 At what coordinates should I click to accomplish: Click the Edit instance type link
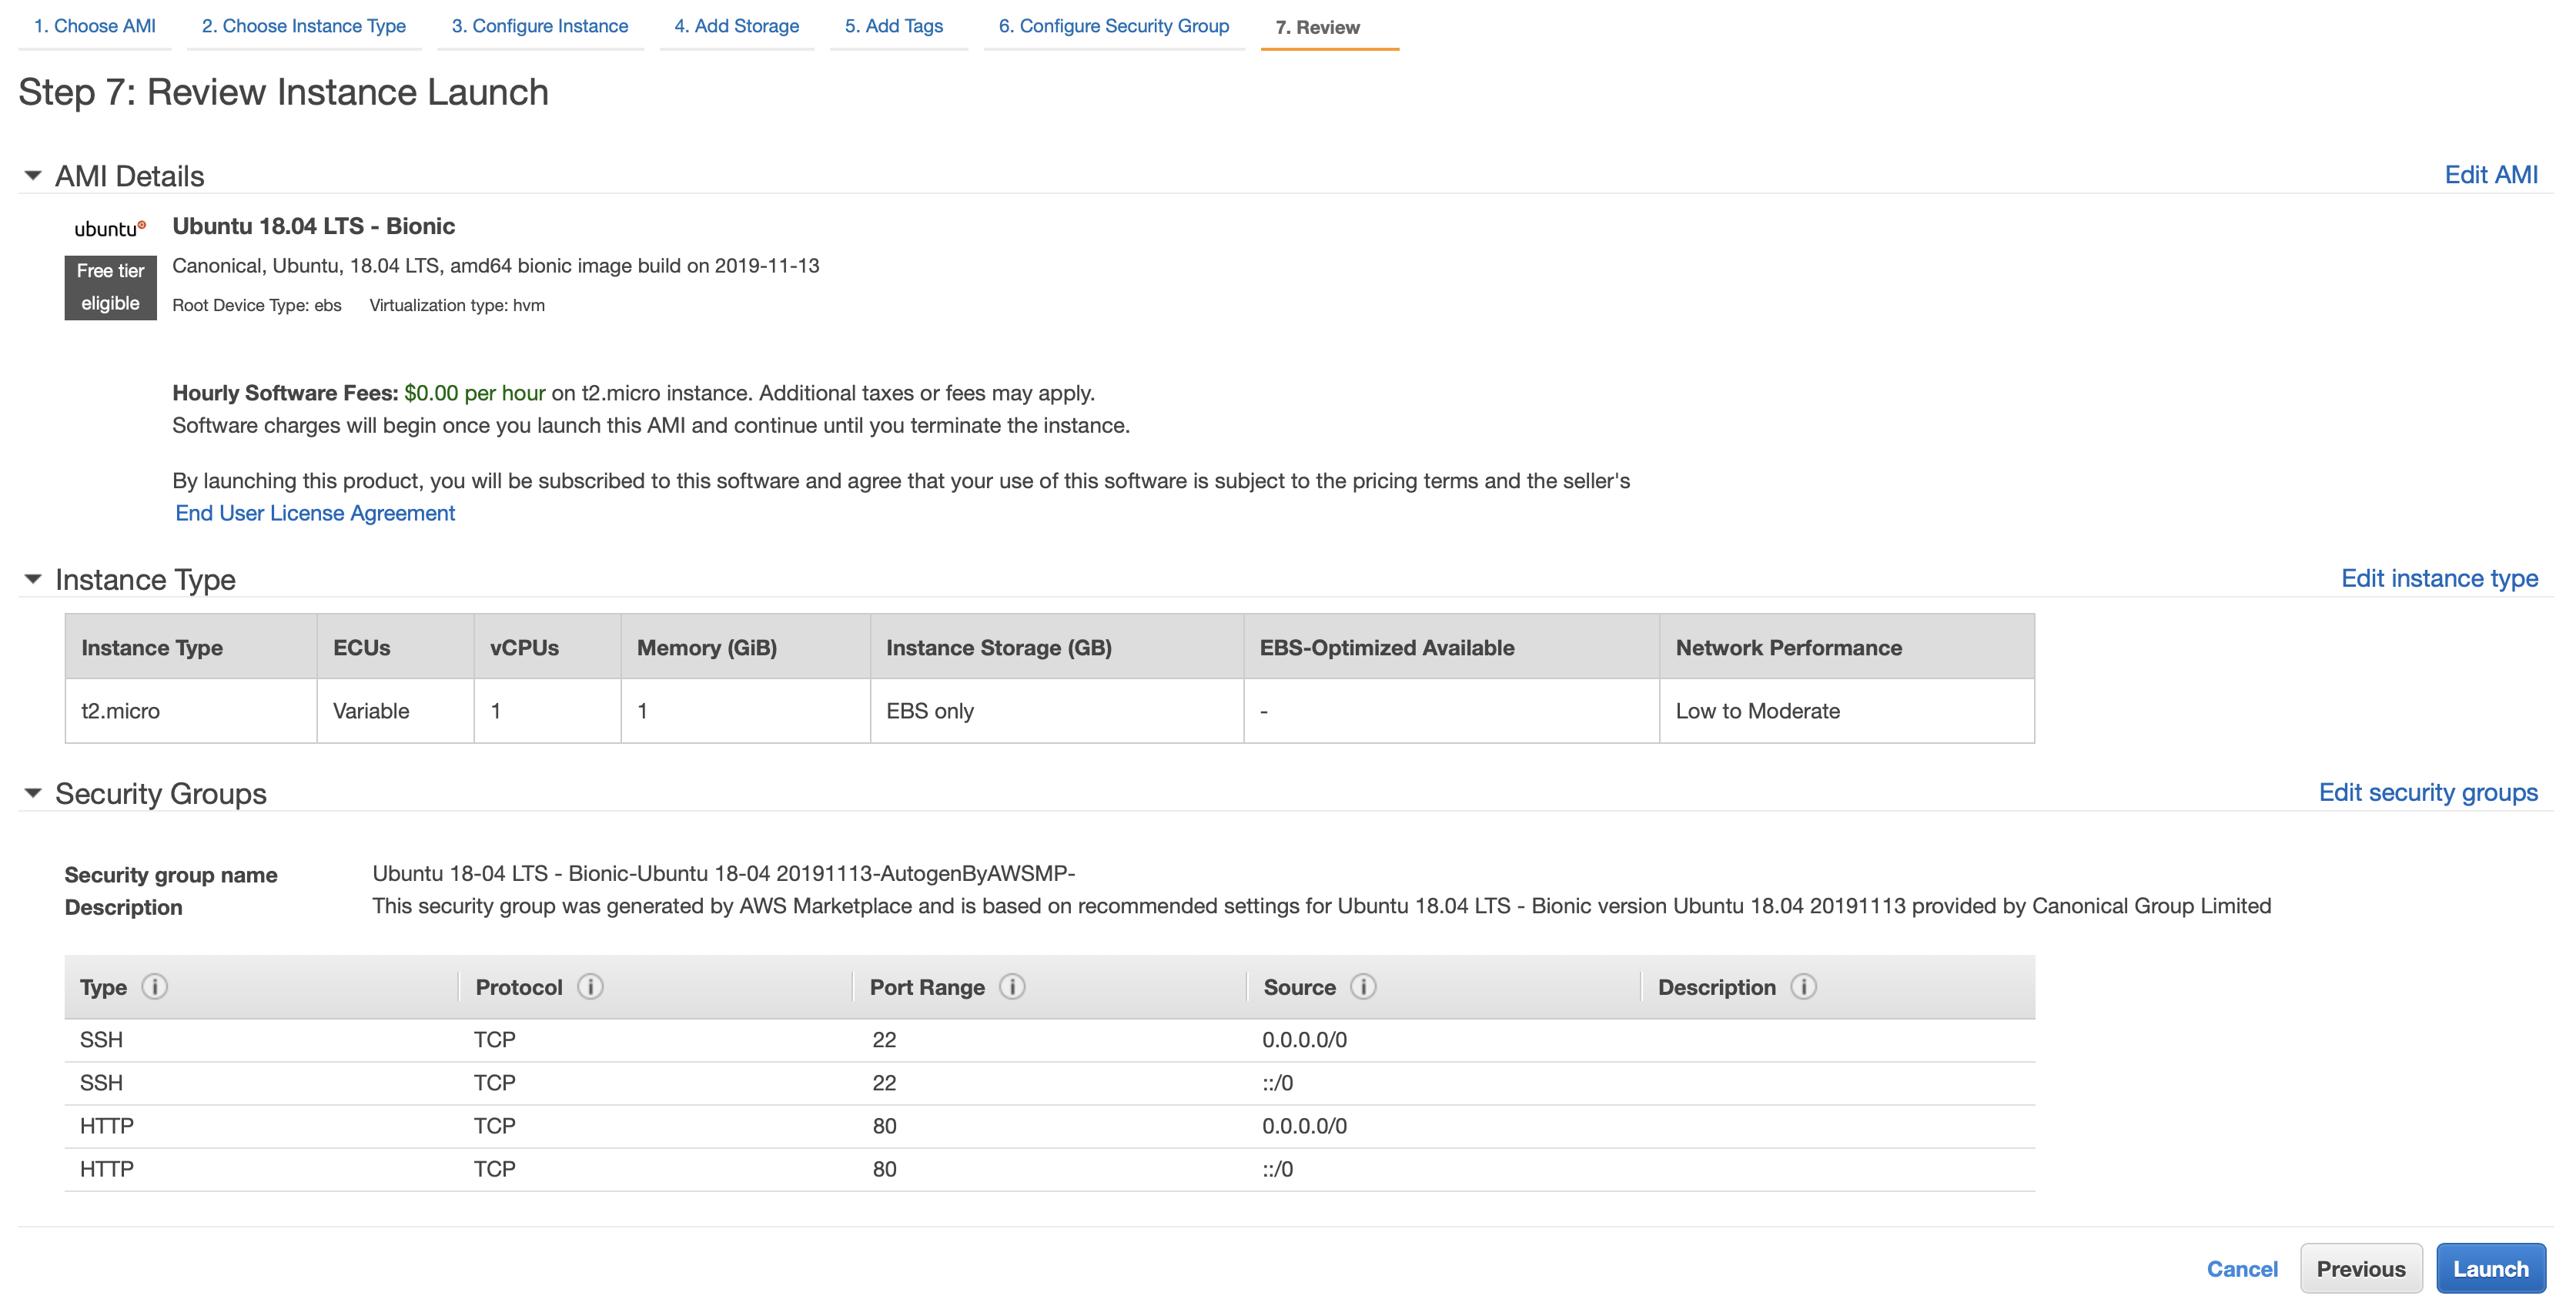(x=2439, y=578)
